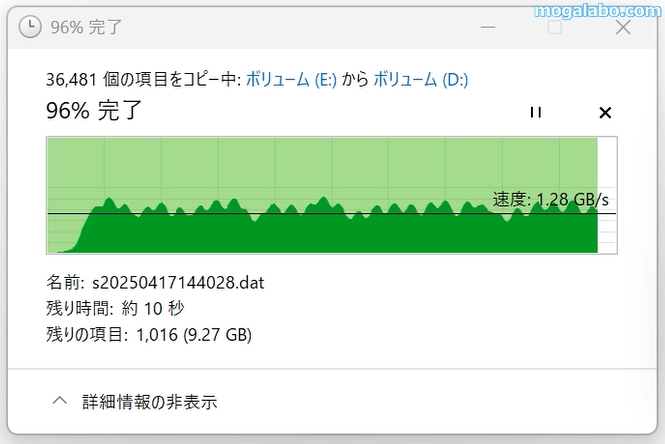The image size is (665, 444).
Task: Click 残りの項目: 1,016 (9.27 GB) text
Action: (149, 335)
